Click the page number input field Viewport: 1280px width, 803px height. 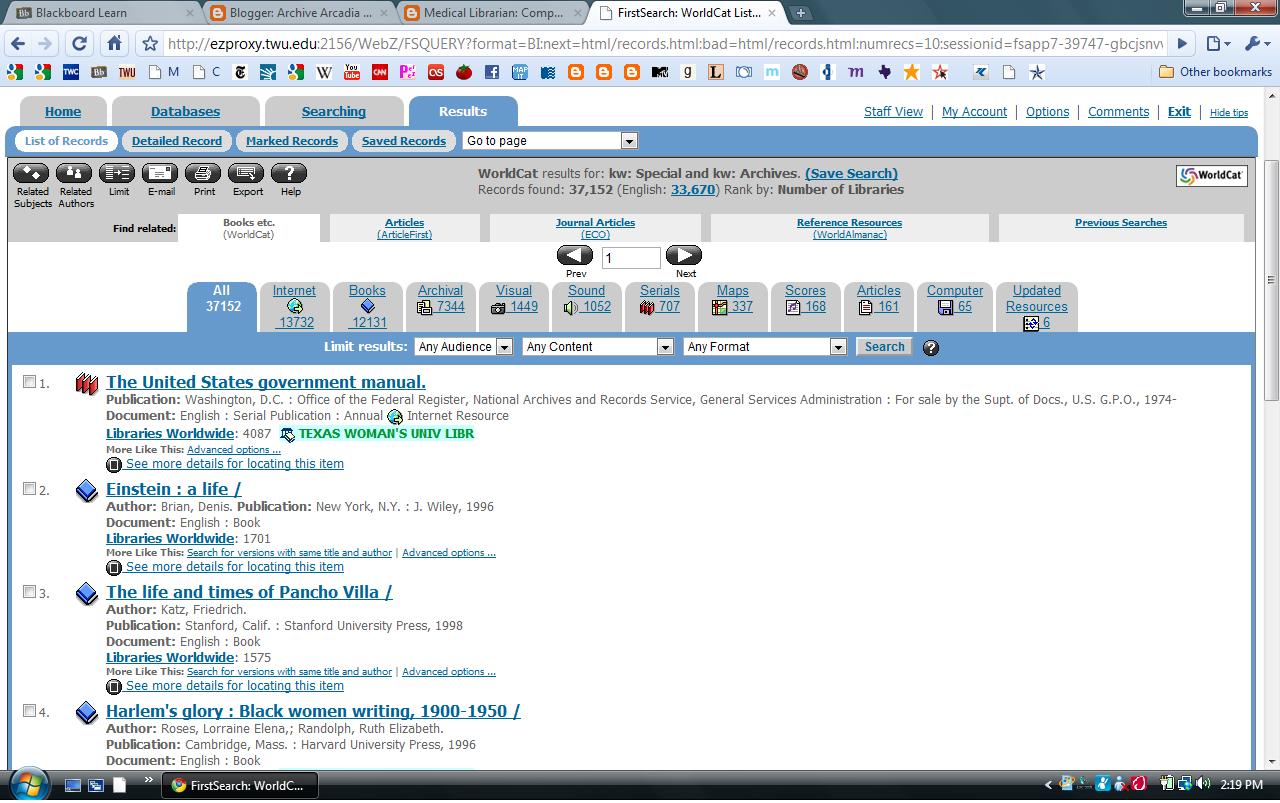(x=630, y=258)
